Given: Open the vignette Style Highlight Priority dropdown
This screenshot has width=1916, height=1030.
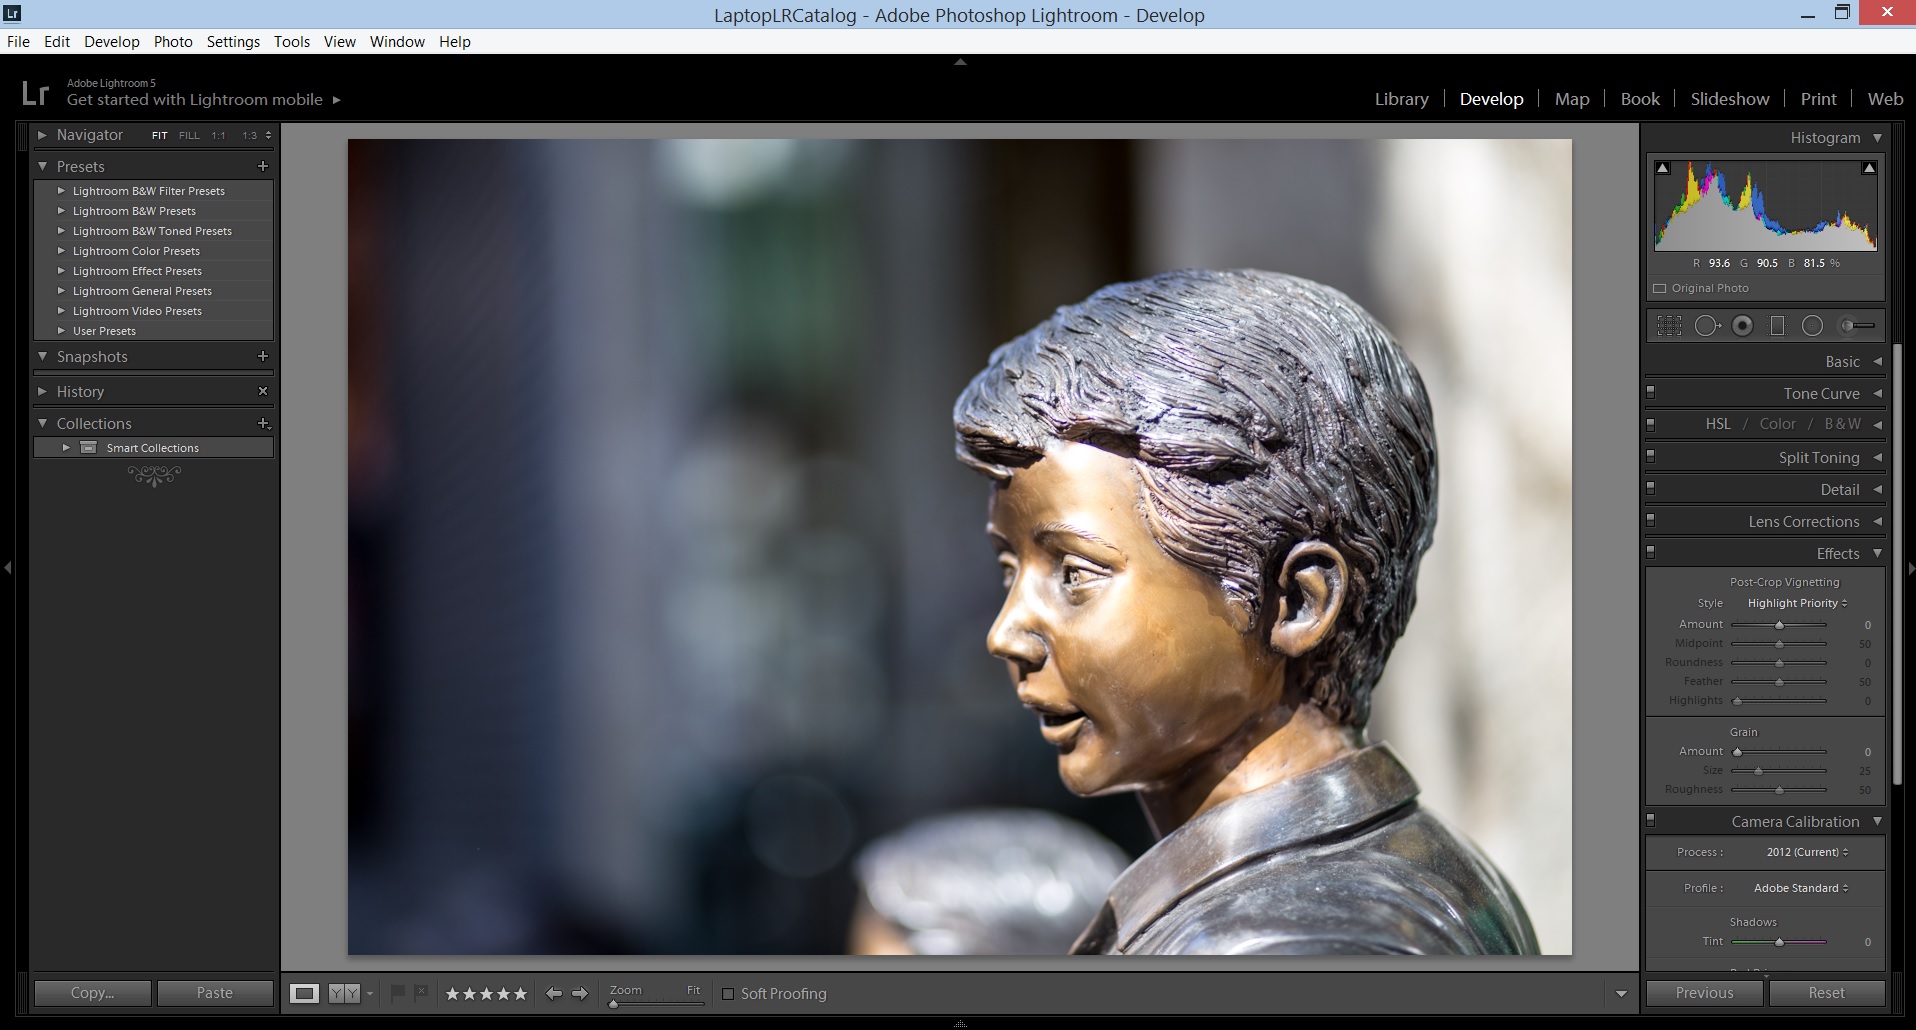Looking at the screenshot, I should (1797, 603).
